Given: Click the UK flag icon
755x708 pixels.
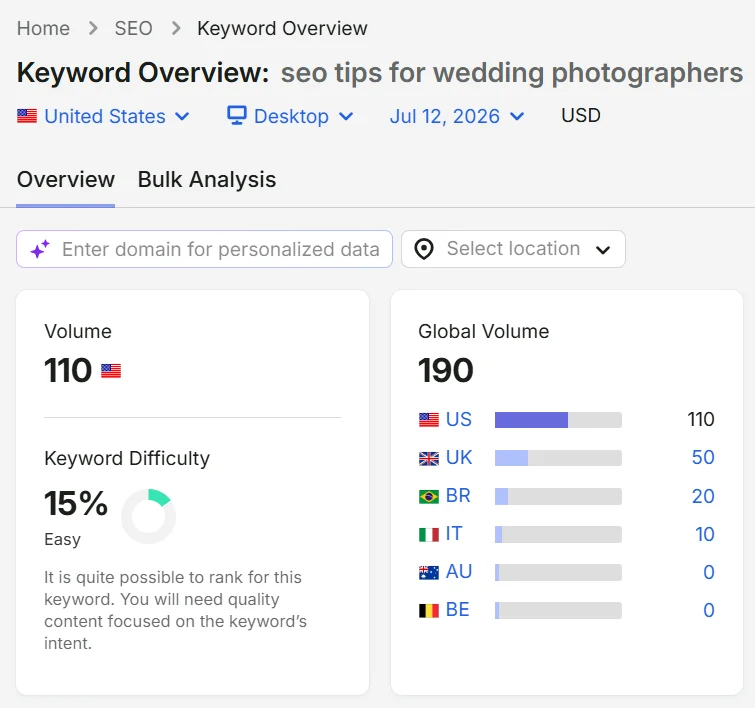Looking at the screenshot, I should pos(429,459).
